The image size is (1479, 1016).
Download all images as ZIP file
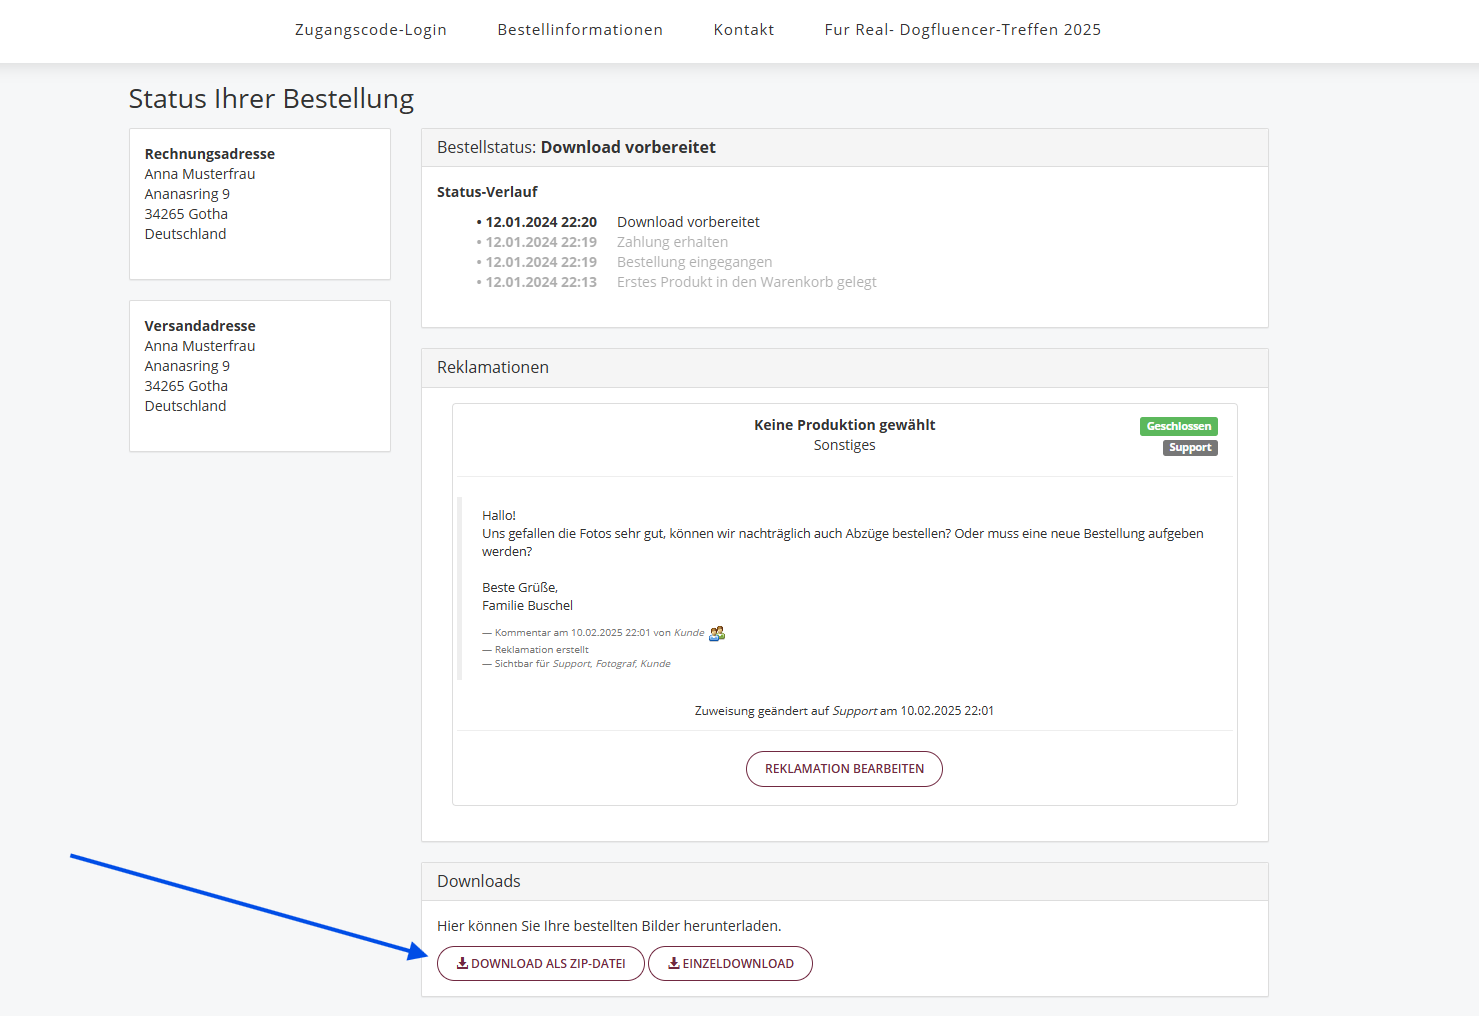(x=541, y=964)
